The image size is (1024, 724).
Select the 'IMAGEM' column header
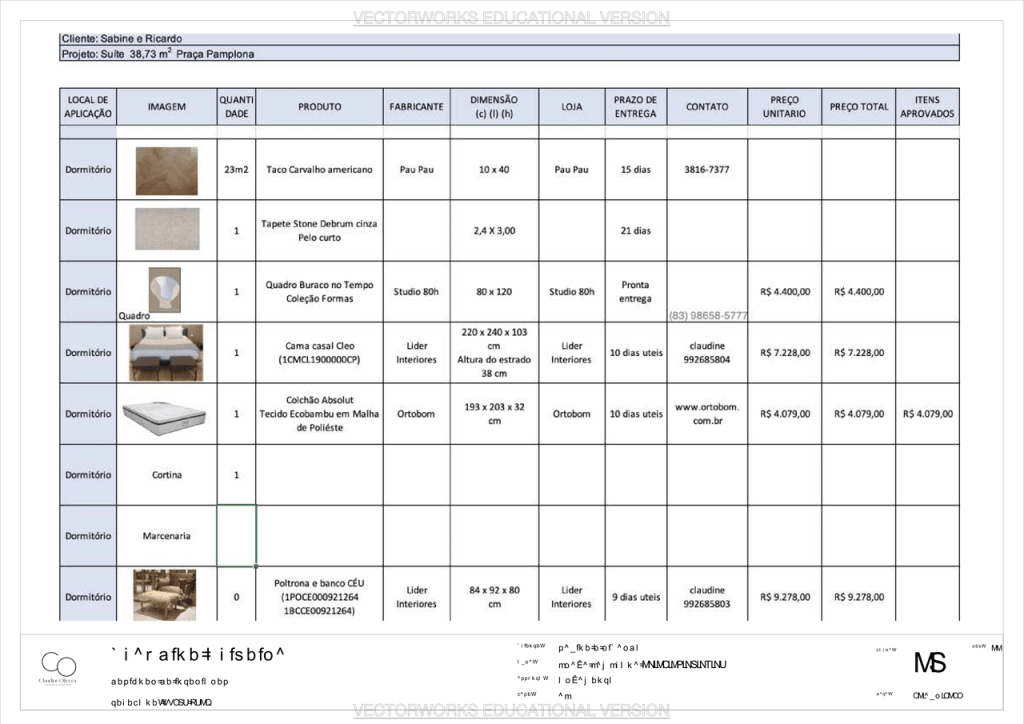167,106
